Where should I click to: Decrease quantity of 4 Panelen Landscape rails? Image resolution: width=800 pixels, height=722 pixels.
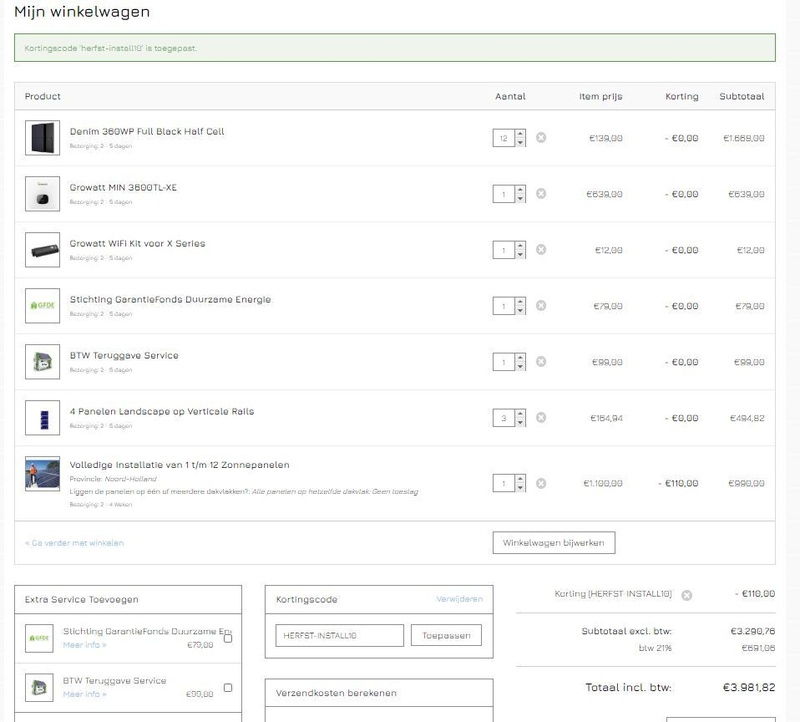[520, 422]
